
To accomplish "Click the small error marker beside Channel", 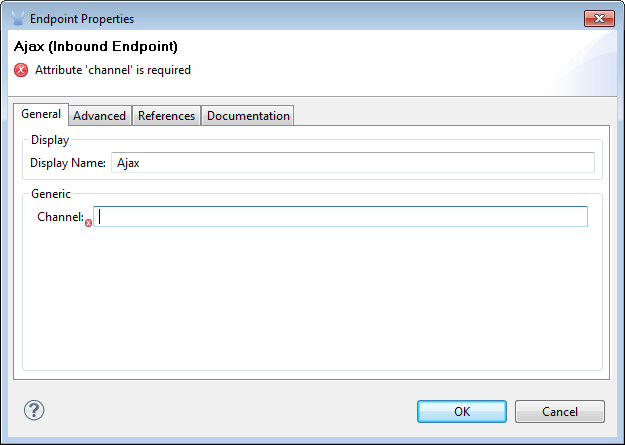I will click(88, 223).
